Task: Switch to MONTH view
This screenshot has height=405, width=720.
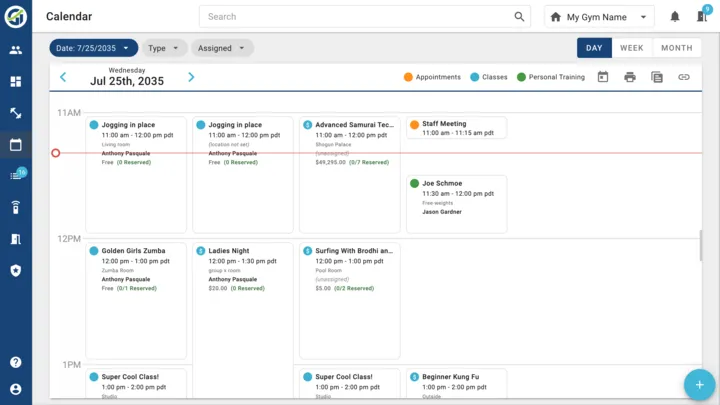Action: (x=676, y=48)
